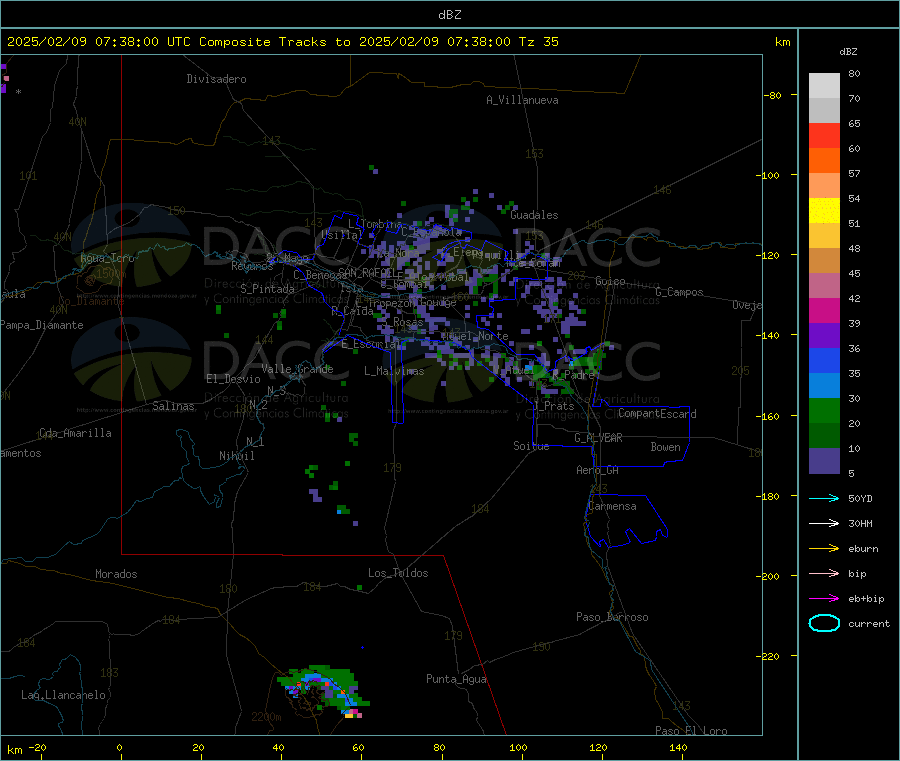
Task: Click the 57 dBZ orange color swatch
Action: (x=824, y=185)
